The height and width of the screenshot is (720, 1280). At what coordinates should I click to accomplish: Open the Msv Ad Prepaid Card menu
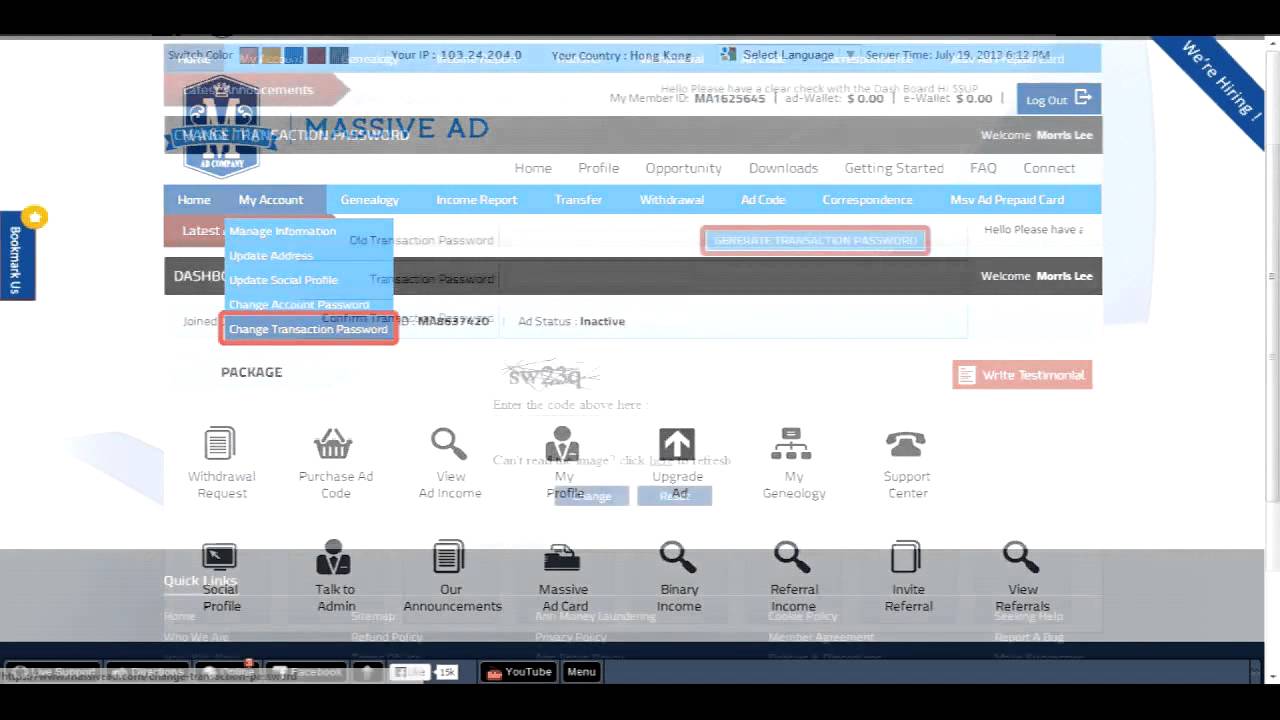click(x=1006, y=200)
